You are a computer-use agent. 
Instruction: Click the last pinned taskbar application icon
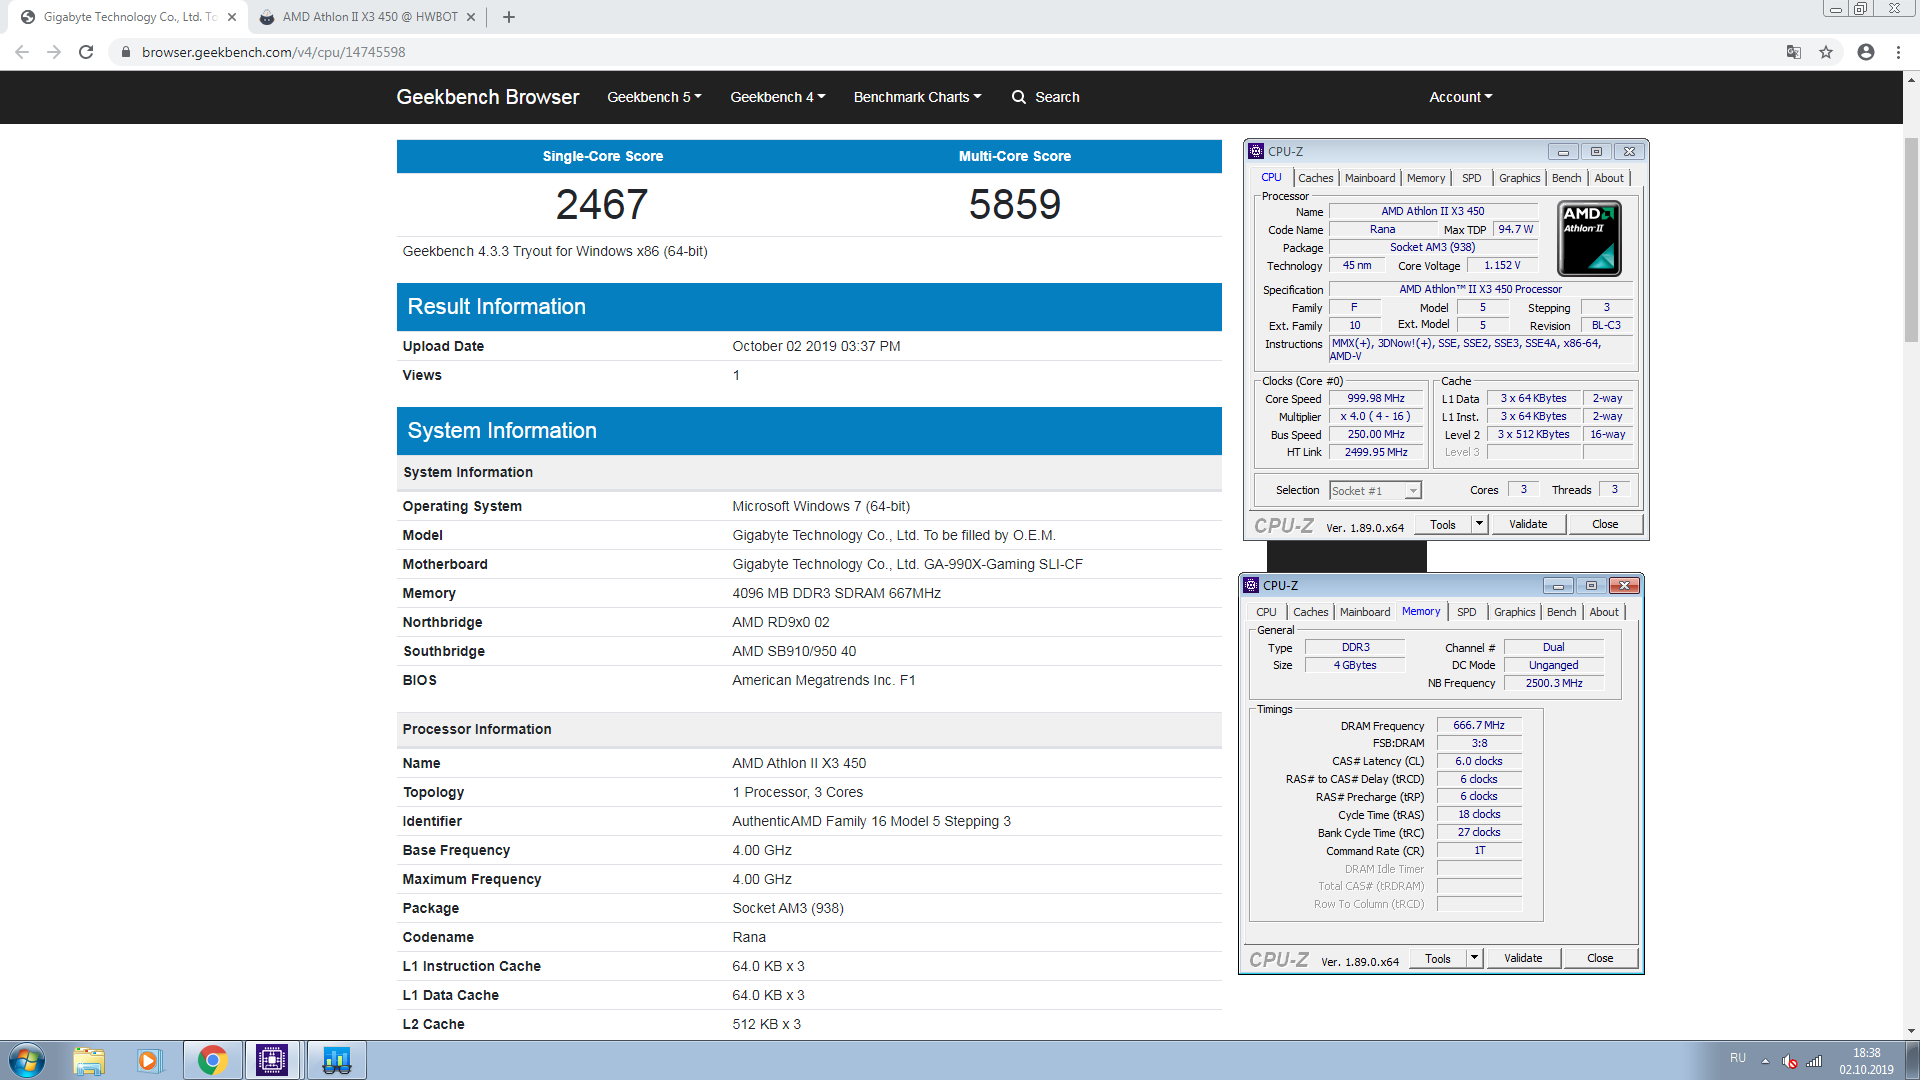[x=337, y=1060]
